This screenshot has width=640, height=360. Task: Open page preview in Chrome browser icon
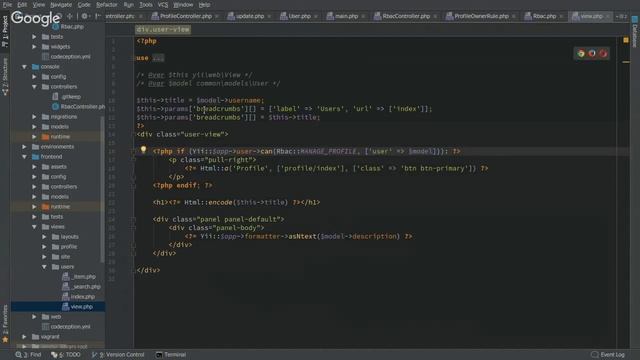click(x=581, y=53)
